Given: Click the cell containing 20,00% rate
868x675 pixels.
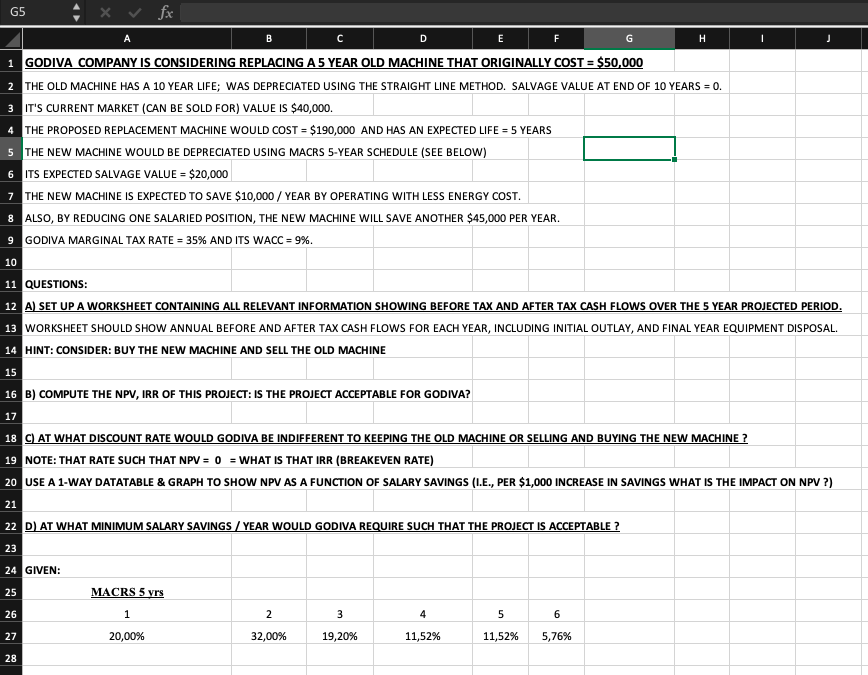Looking at the screenshot, I should click(x=126, y=635).
